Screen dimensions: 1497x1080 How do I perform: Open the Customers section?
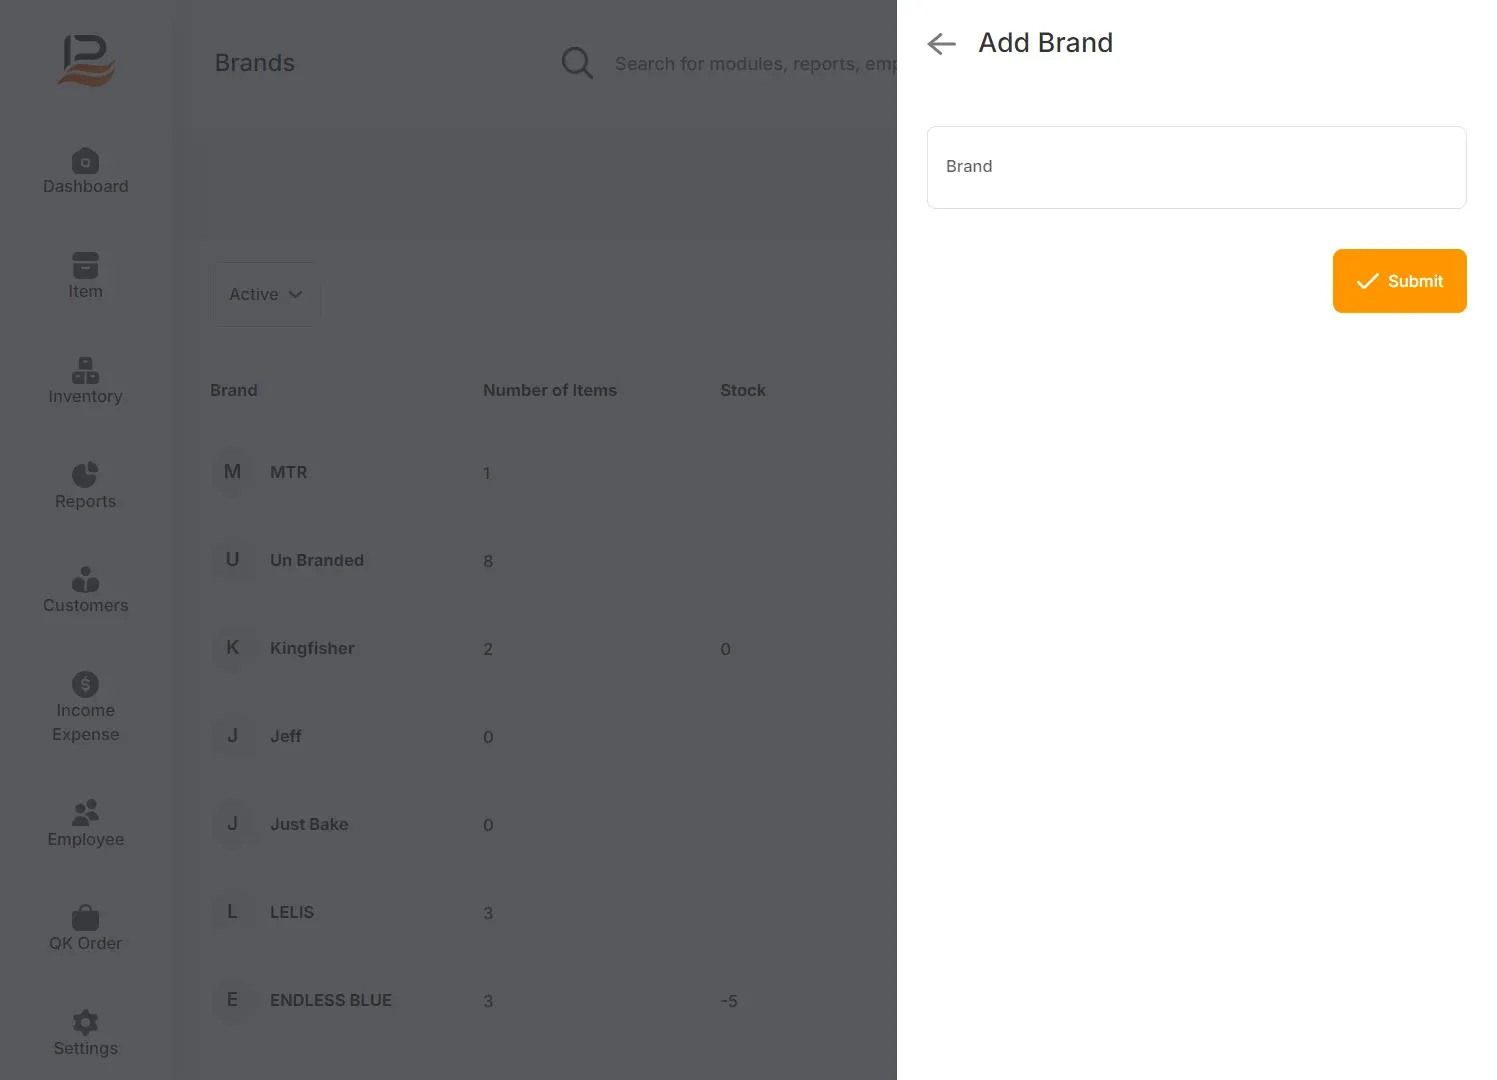click(86, 591)
